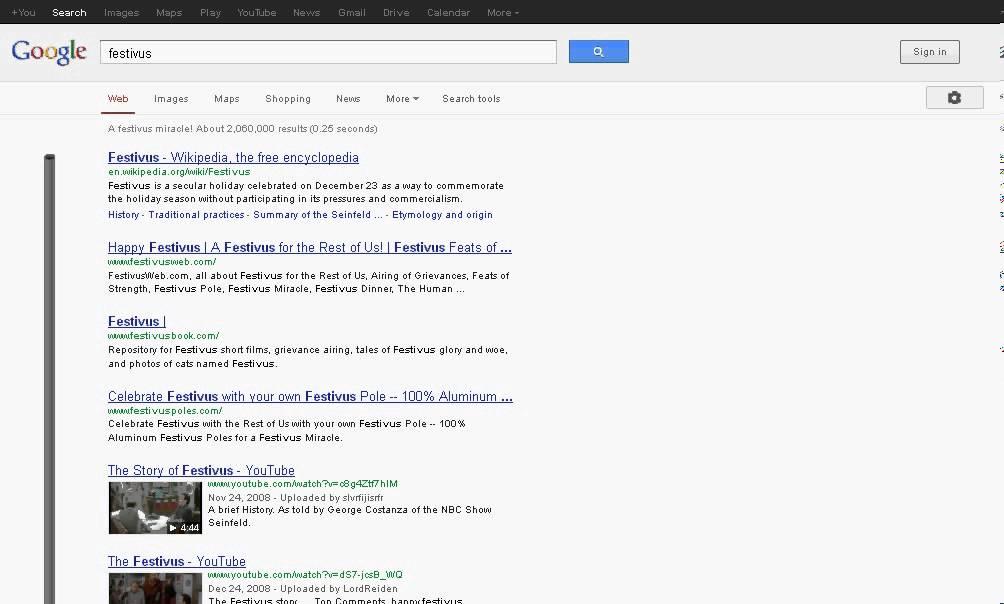Open Festivus Wikipedia result title

pyautogui.click(x=233, y=158)
